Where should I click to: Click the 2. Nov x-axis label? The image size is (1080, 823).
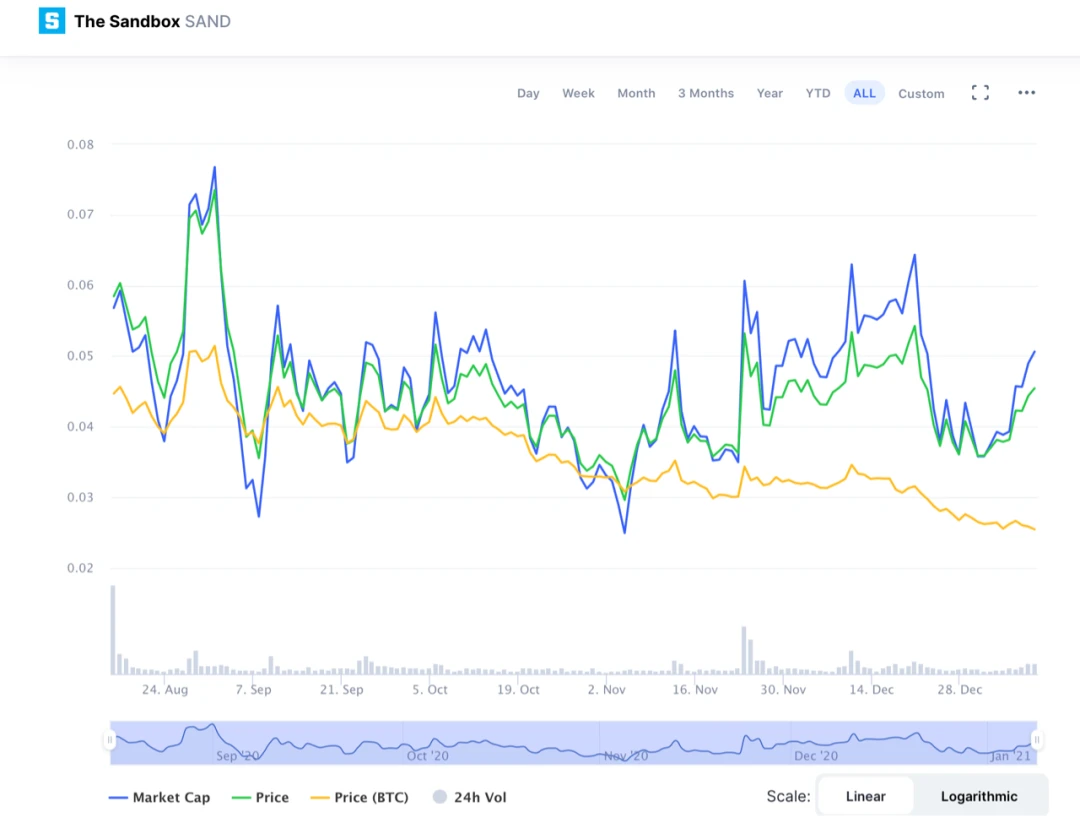coord(606,689)
